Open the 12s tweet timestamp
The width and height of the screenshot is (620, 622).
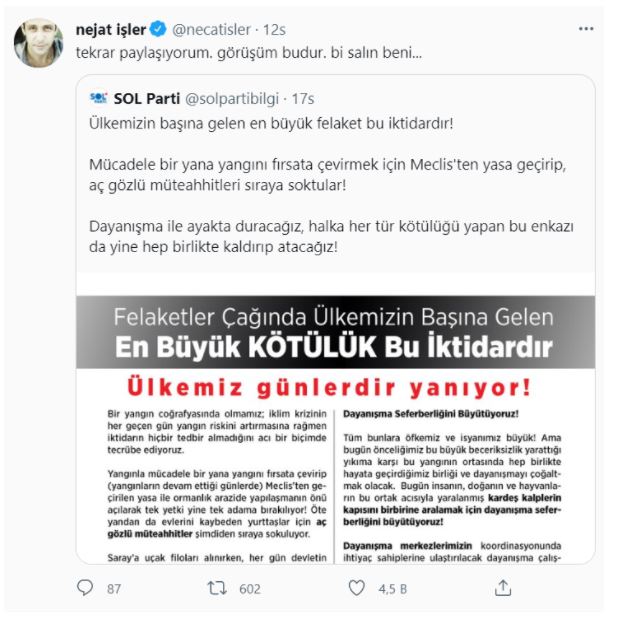274,30
